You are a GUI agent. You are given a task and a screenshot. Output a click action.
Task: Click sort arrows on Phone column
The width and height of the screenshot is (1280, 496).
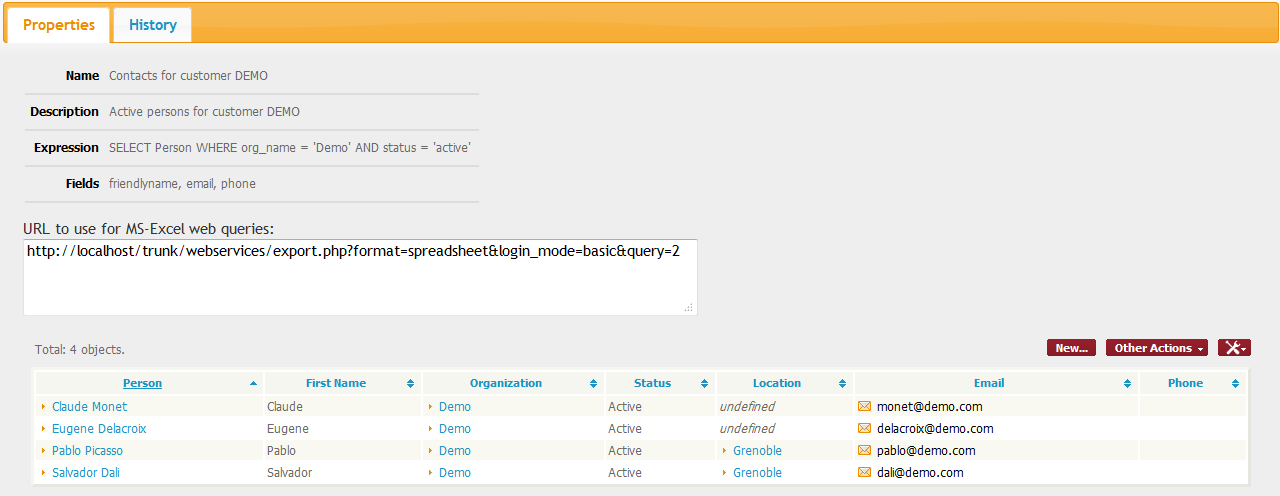tap(1235, 384)
